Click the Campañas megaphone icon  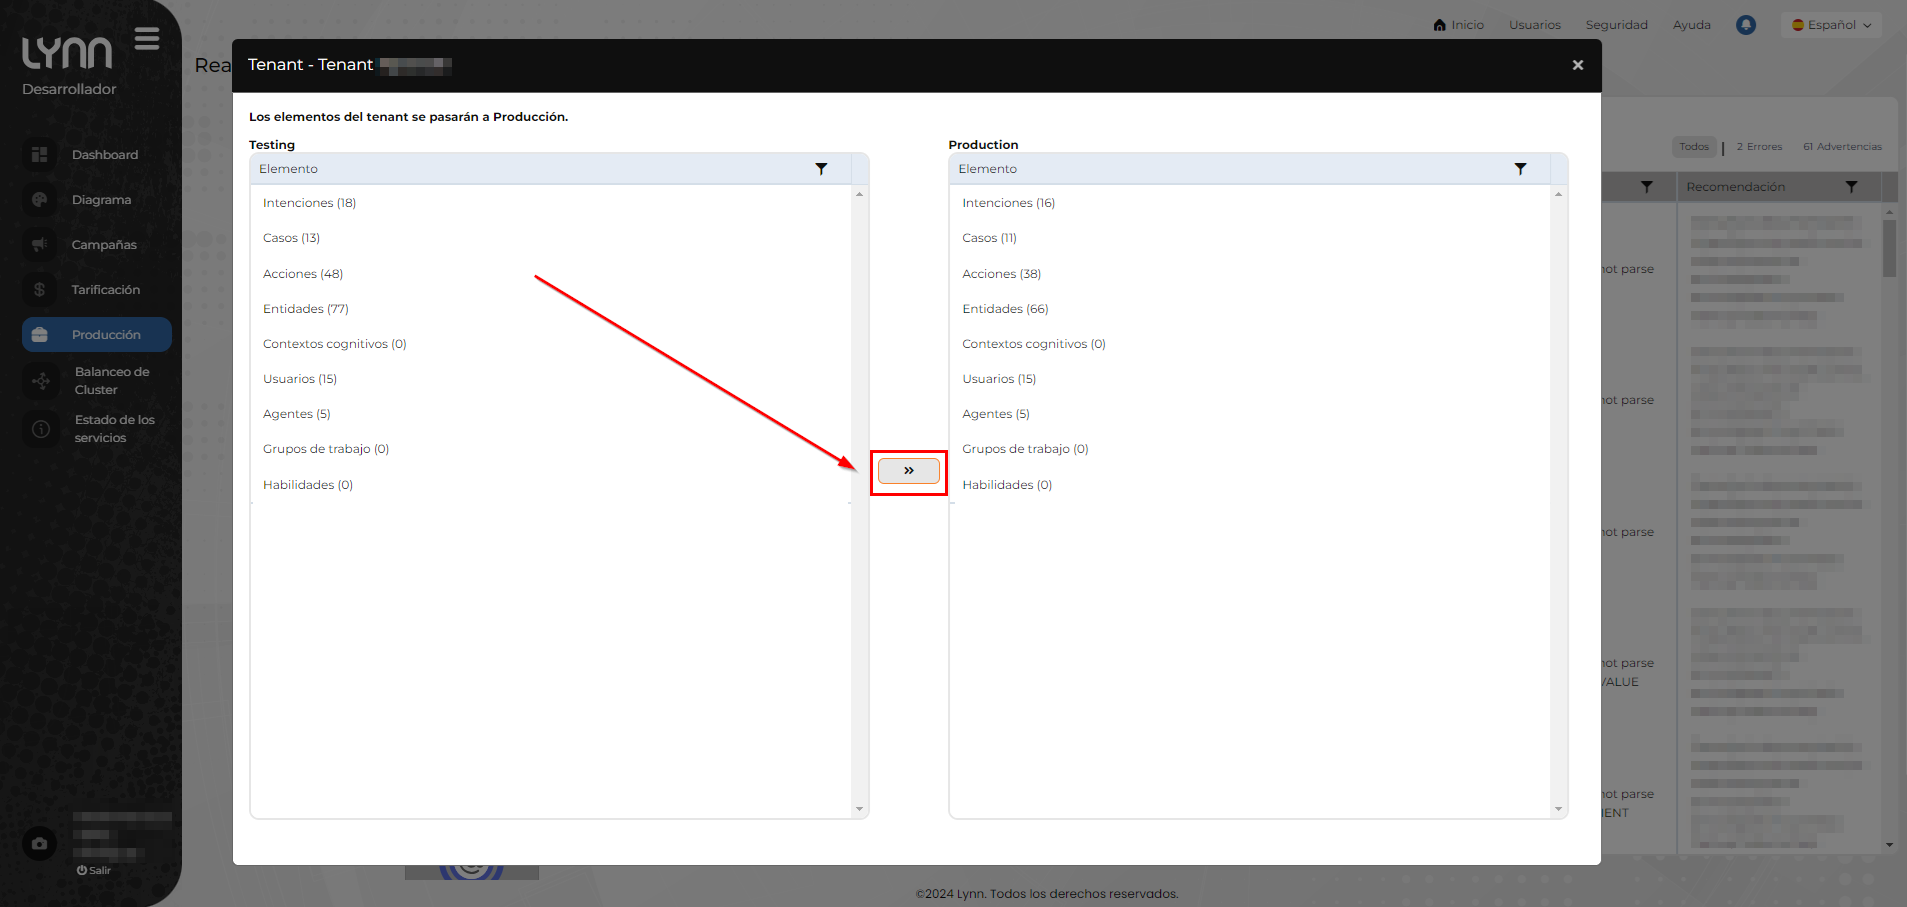[x=40, y=245]
